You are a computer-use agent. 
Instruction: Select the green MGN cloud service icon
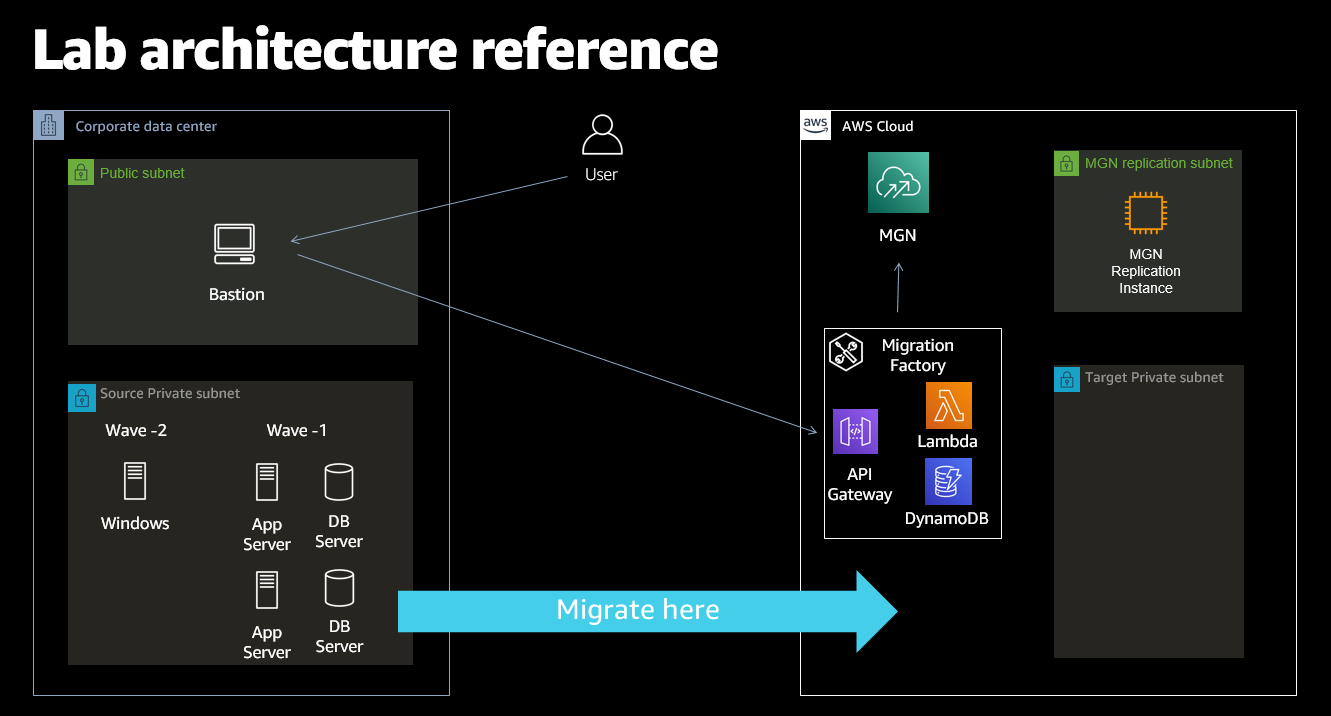tap(898, 183)
